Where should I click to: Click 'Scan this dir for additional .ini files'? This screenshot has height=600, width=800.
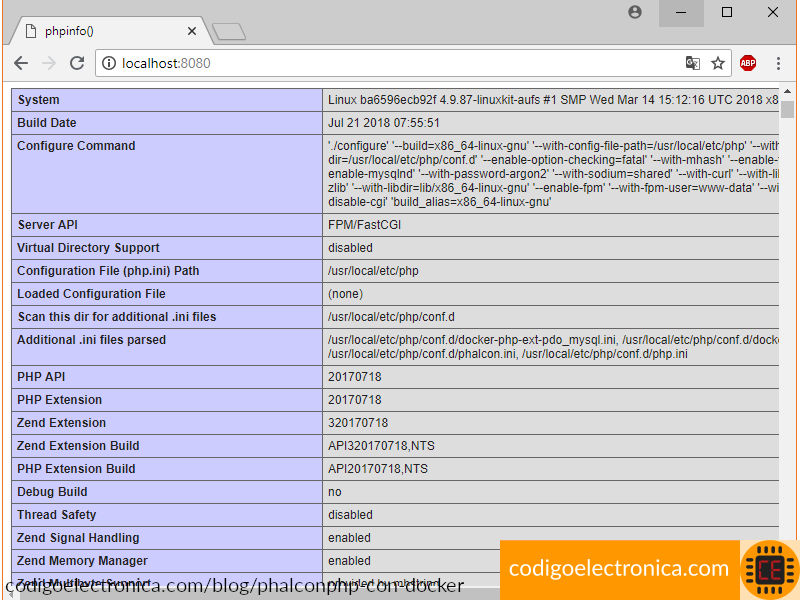[117, 317]
